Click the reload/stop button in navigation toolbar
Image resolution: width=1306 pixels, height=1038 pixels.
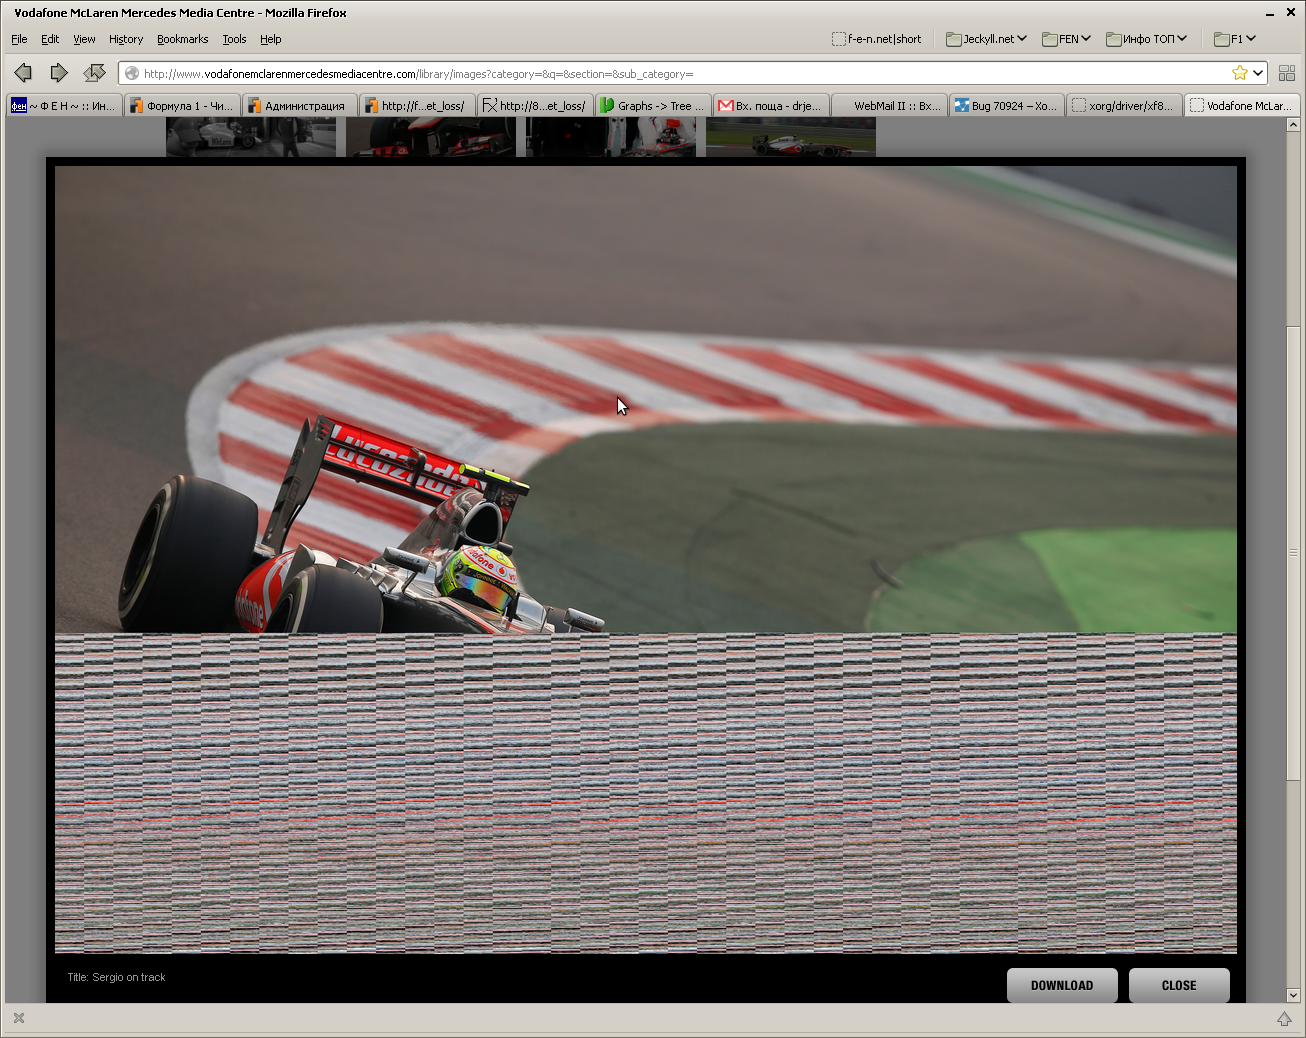[x=95, y=73]
